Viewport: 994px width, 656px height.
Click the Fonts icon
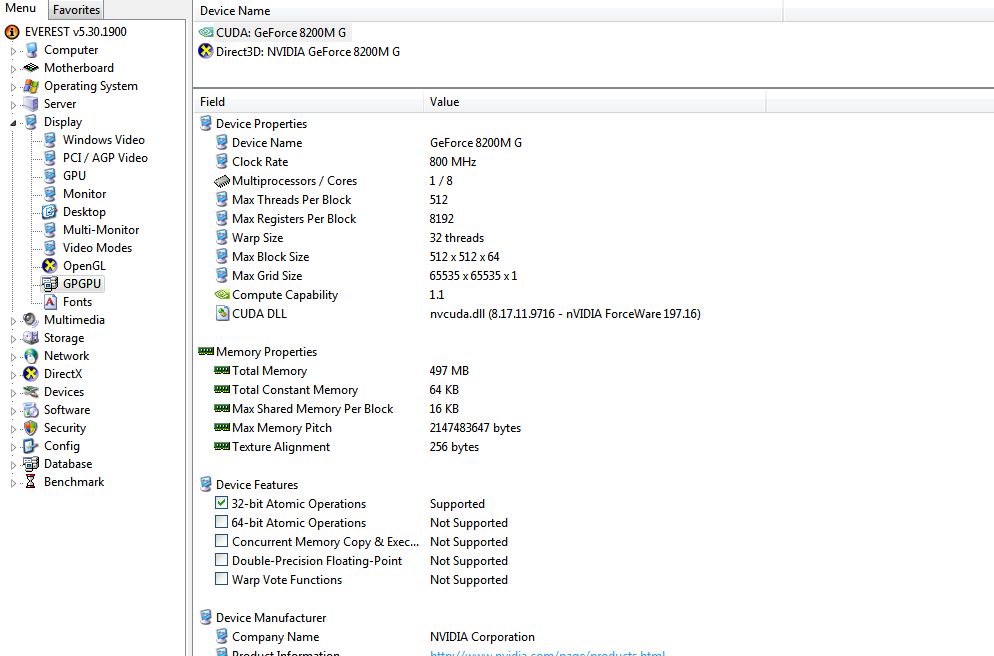pyautogui.click(x=50, y=302)
